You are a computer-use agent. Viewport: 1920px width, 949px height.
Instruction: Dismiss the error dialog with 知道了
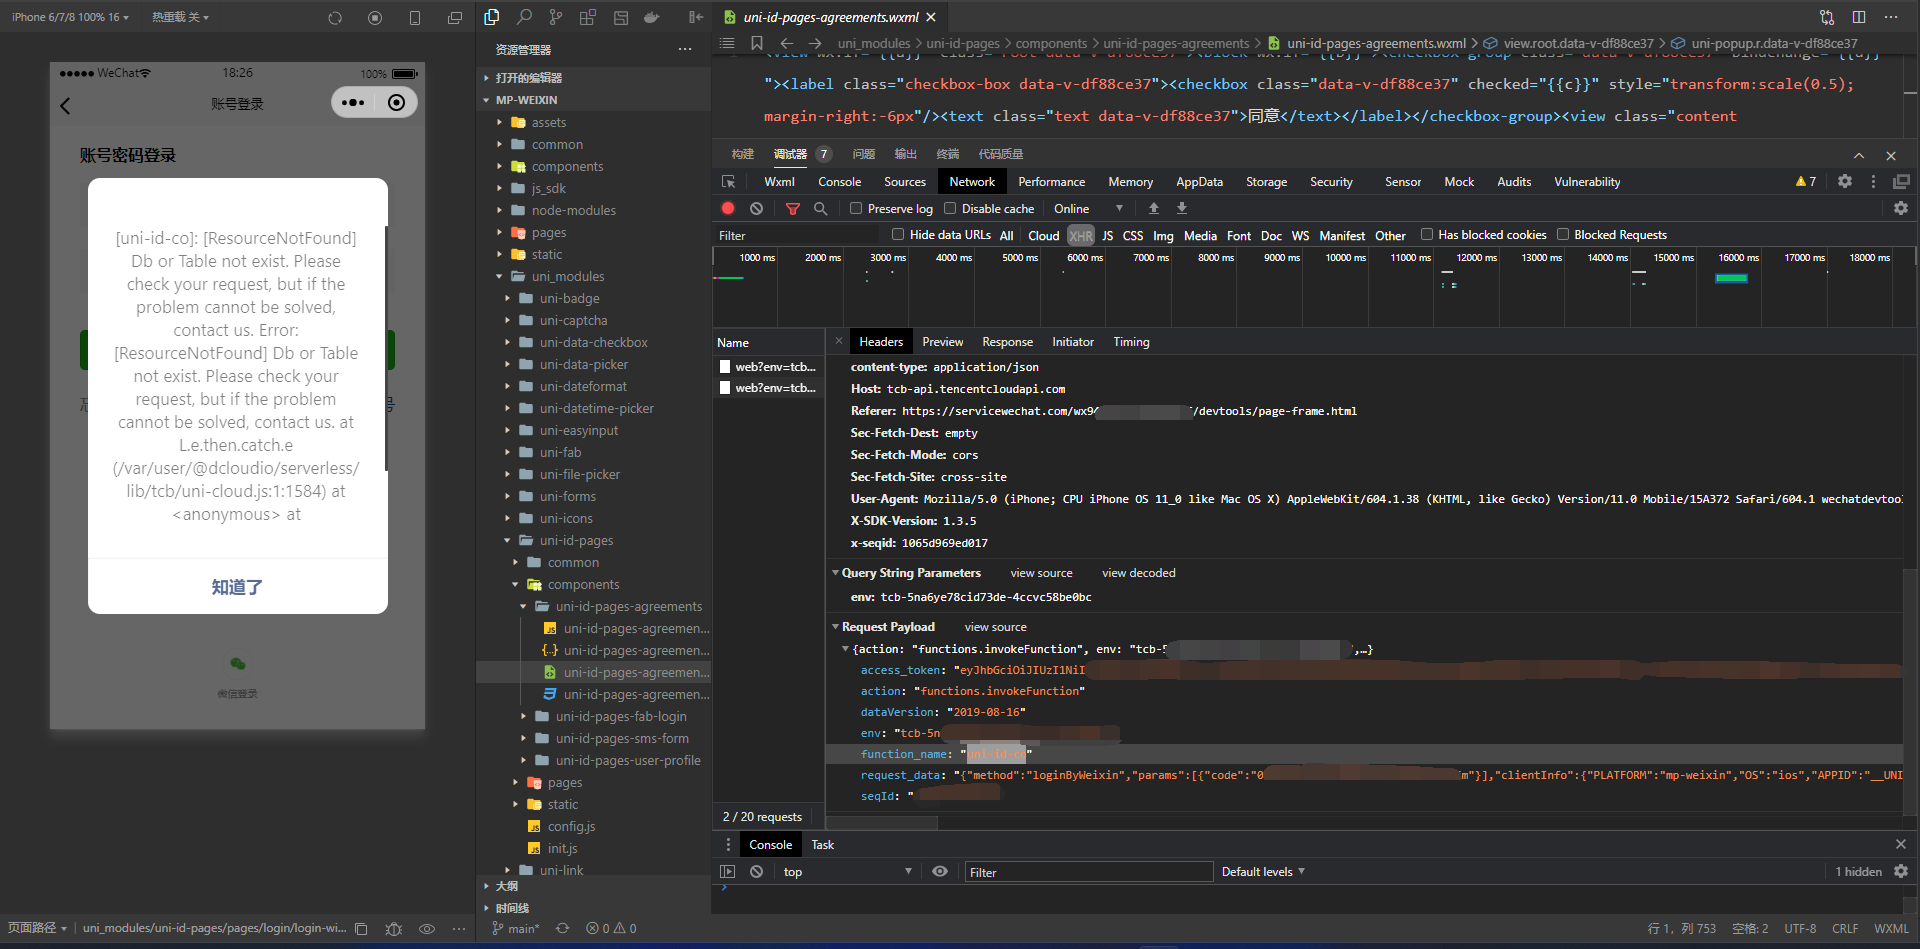[237, 587]
